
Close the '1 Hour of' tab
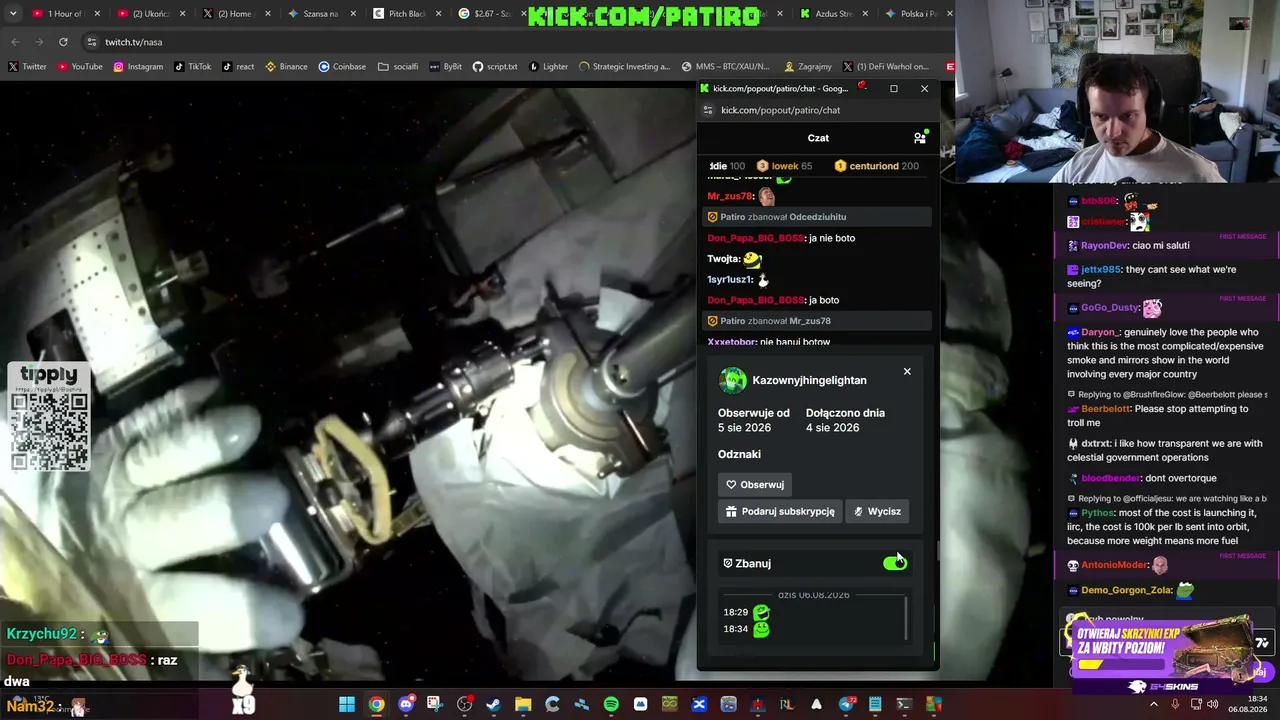coord(97,14)
